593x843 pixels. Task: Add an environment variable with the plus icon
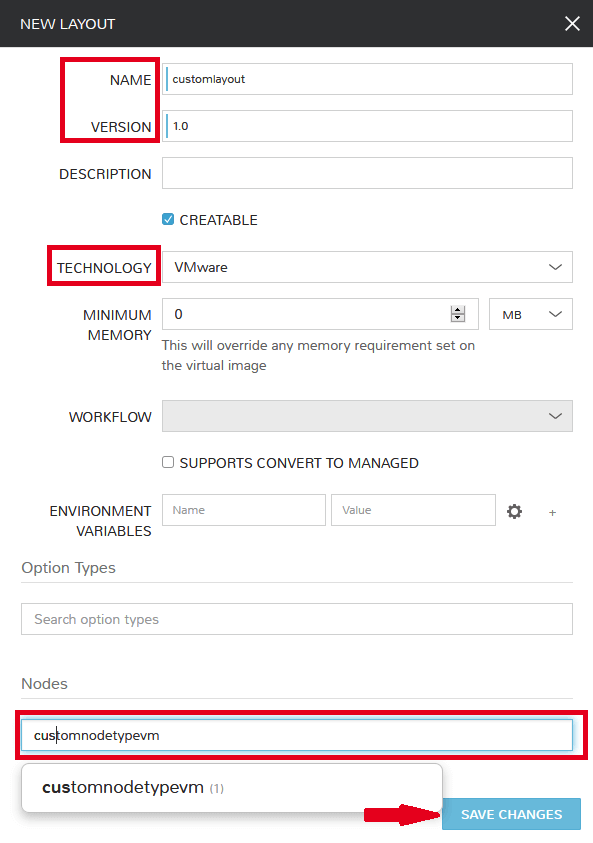click(x=552, y=513)
